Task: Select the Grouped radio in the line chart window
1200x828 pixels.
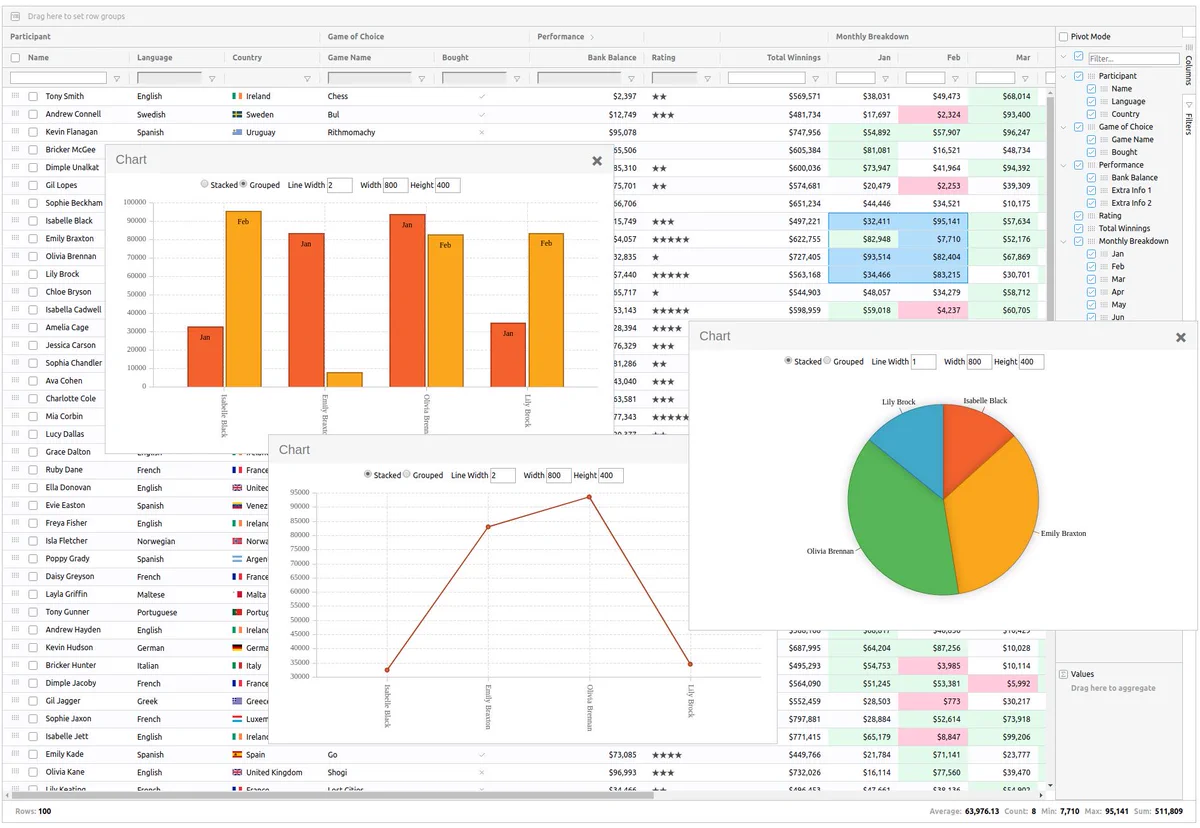Action: 407,475
